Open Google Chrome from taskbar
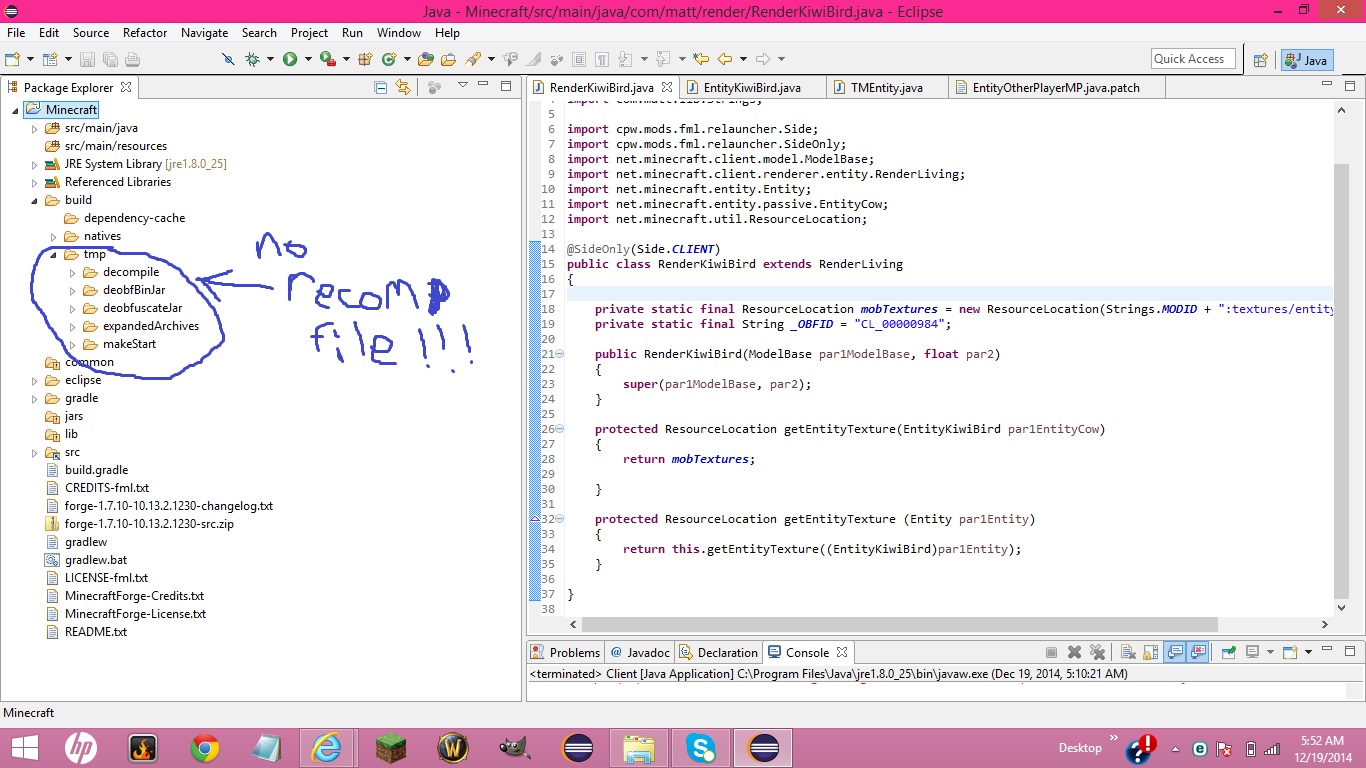1366x768 pixels. (205, 747)
